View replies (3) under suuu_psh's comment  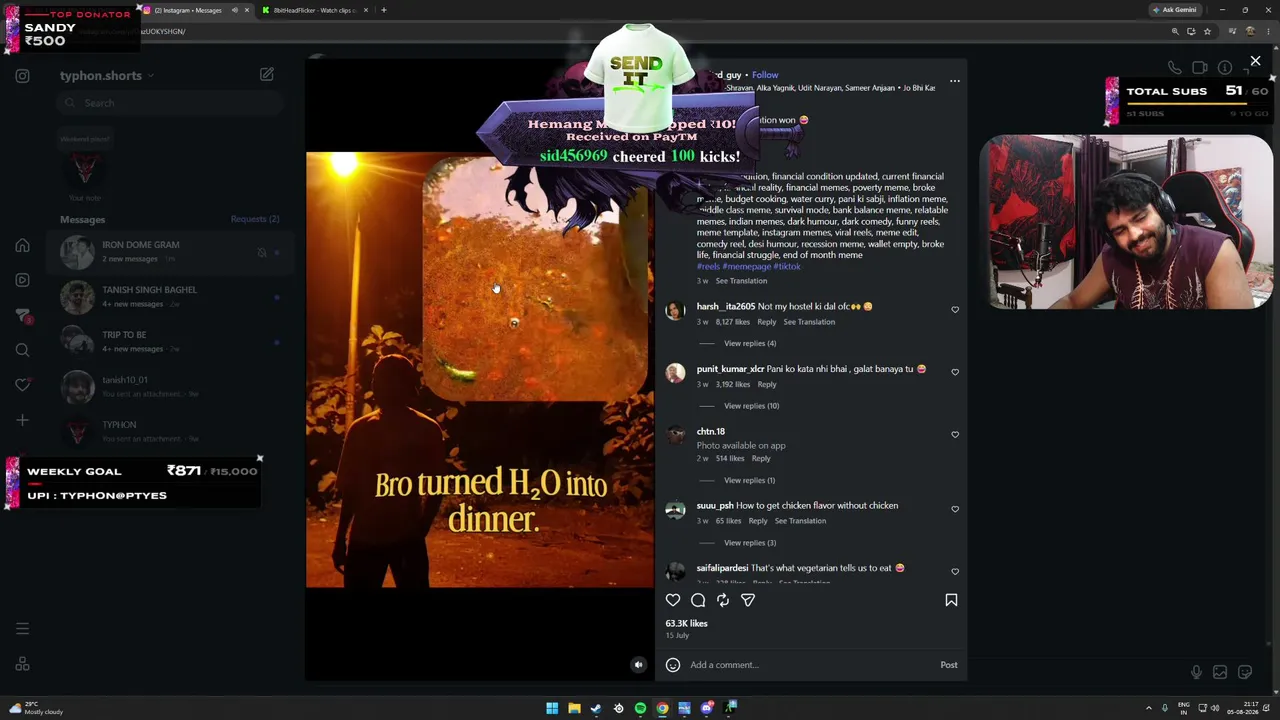click(750, 543)
